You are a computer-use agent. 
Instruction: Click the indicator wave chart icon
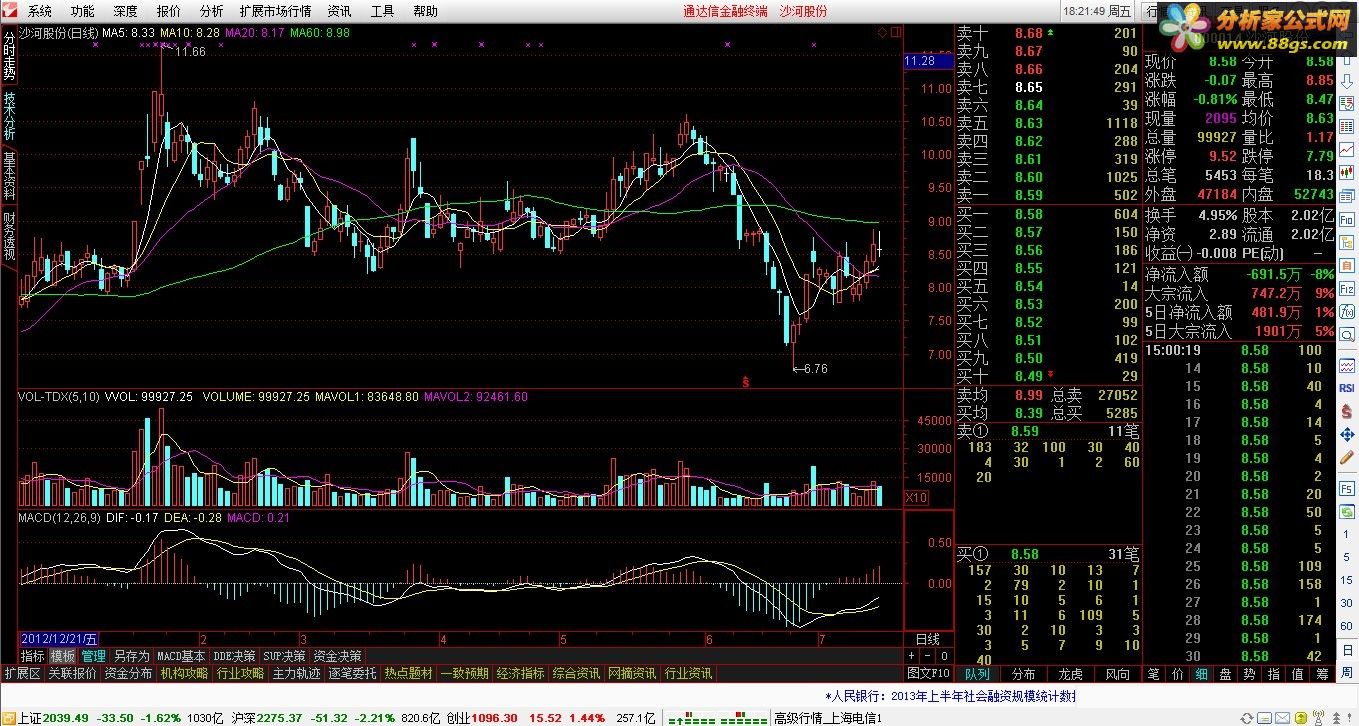point(1347,365)
